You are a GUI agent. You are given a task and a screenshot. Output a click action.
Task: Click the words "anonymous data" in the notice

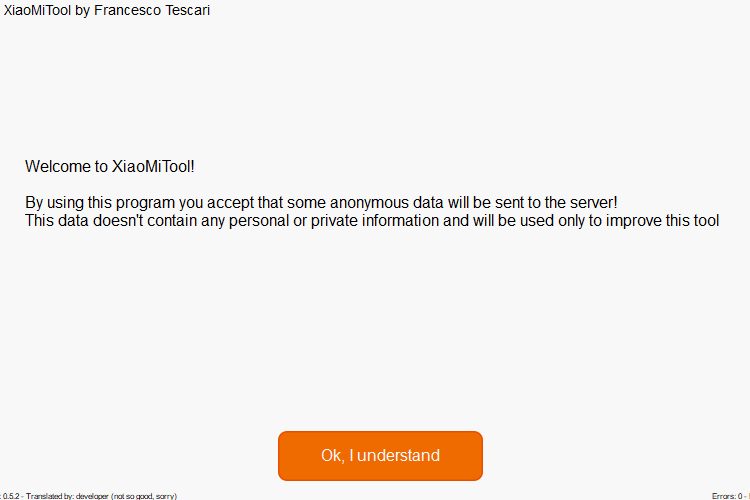[387, 202]
